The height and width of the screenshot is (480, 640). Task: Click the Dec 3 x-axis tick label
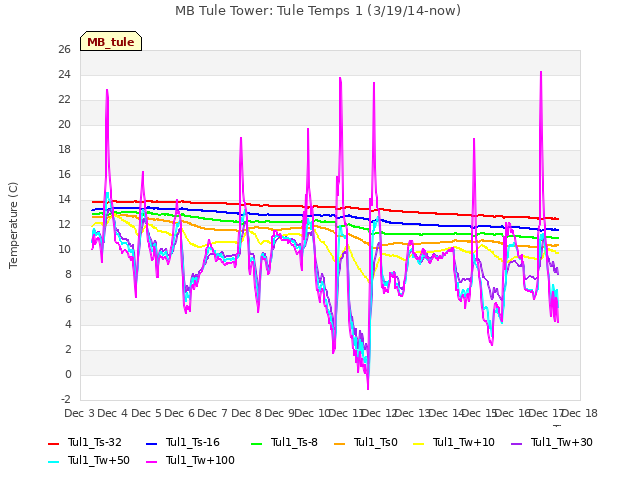(x=79, y=413)
